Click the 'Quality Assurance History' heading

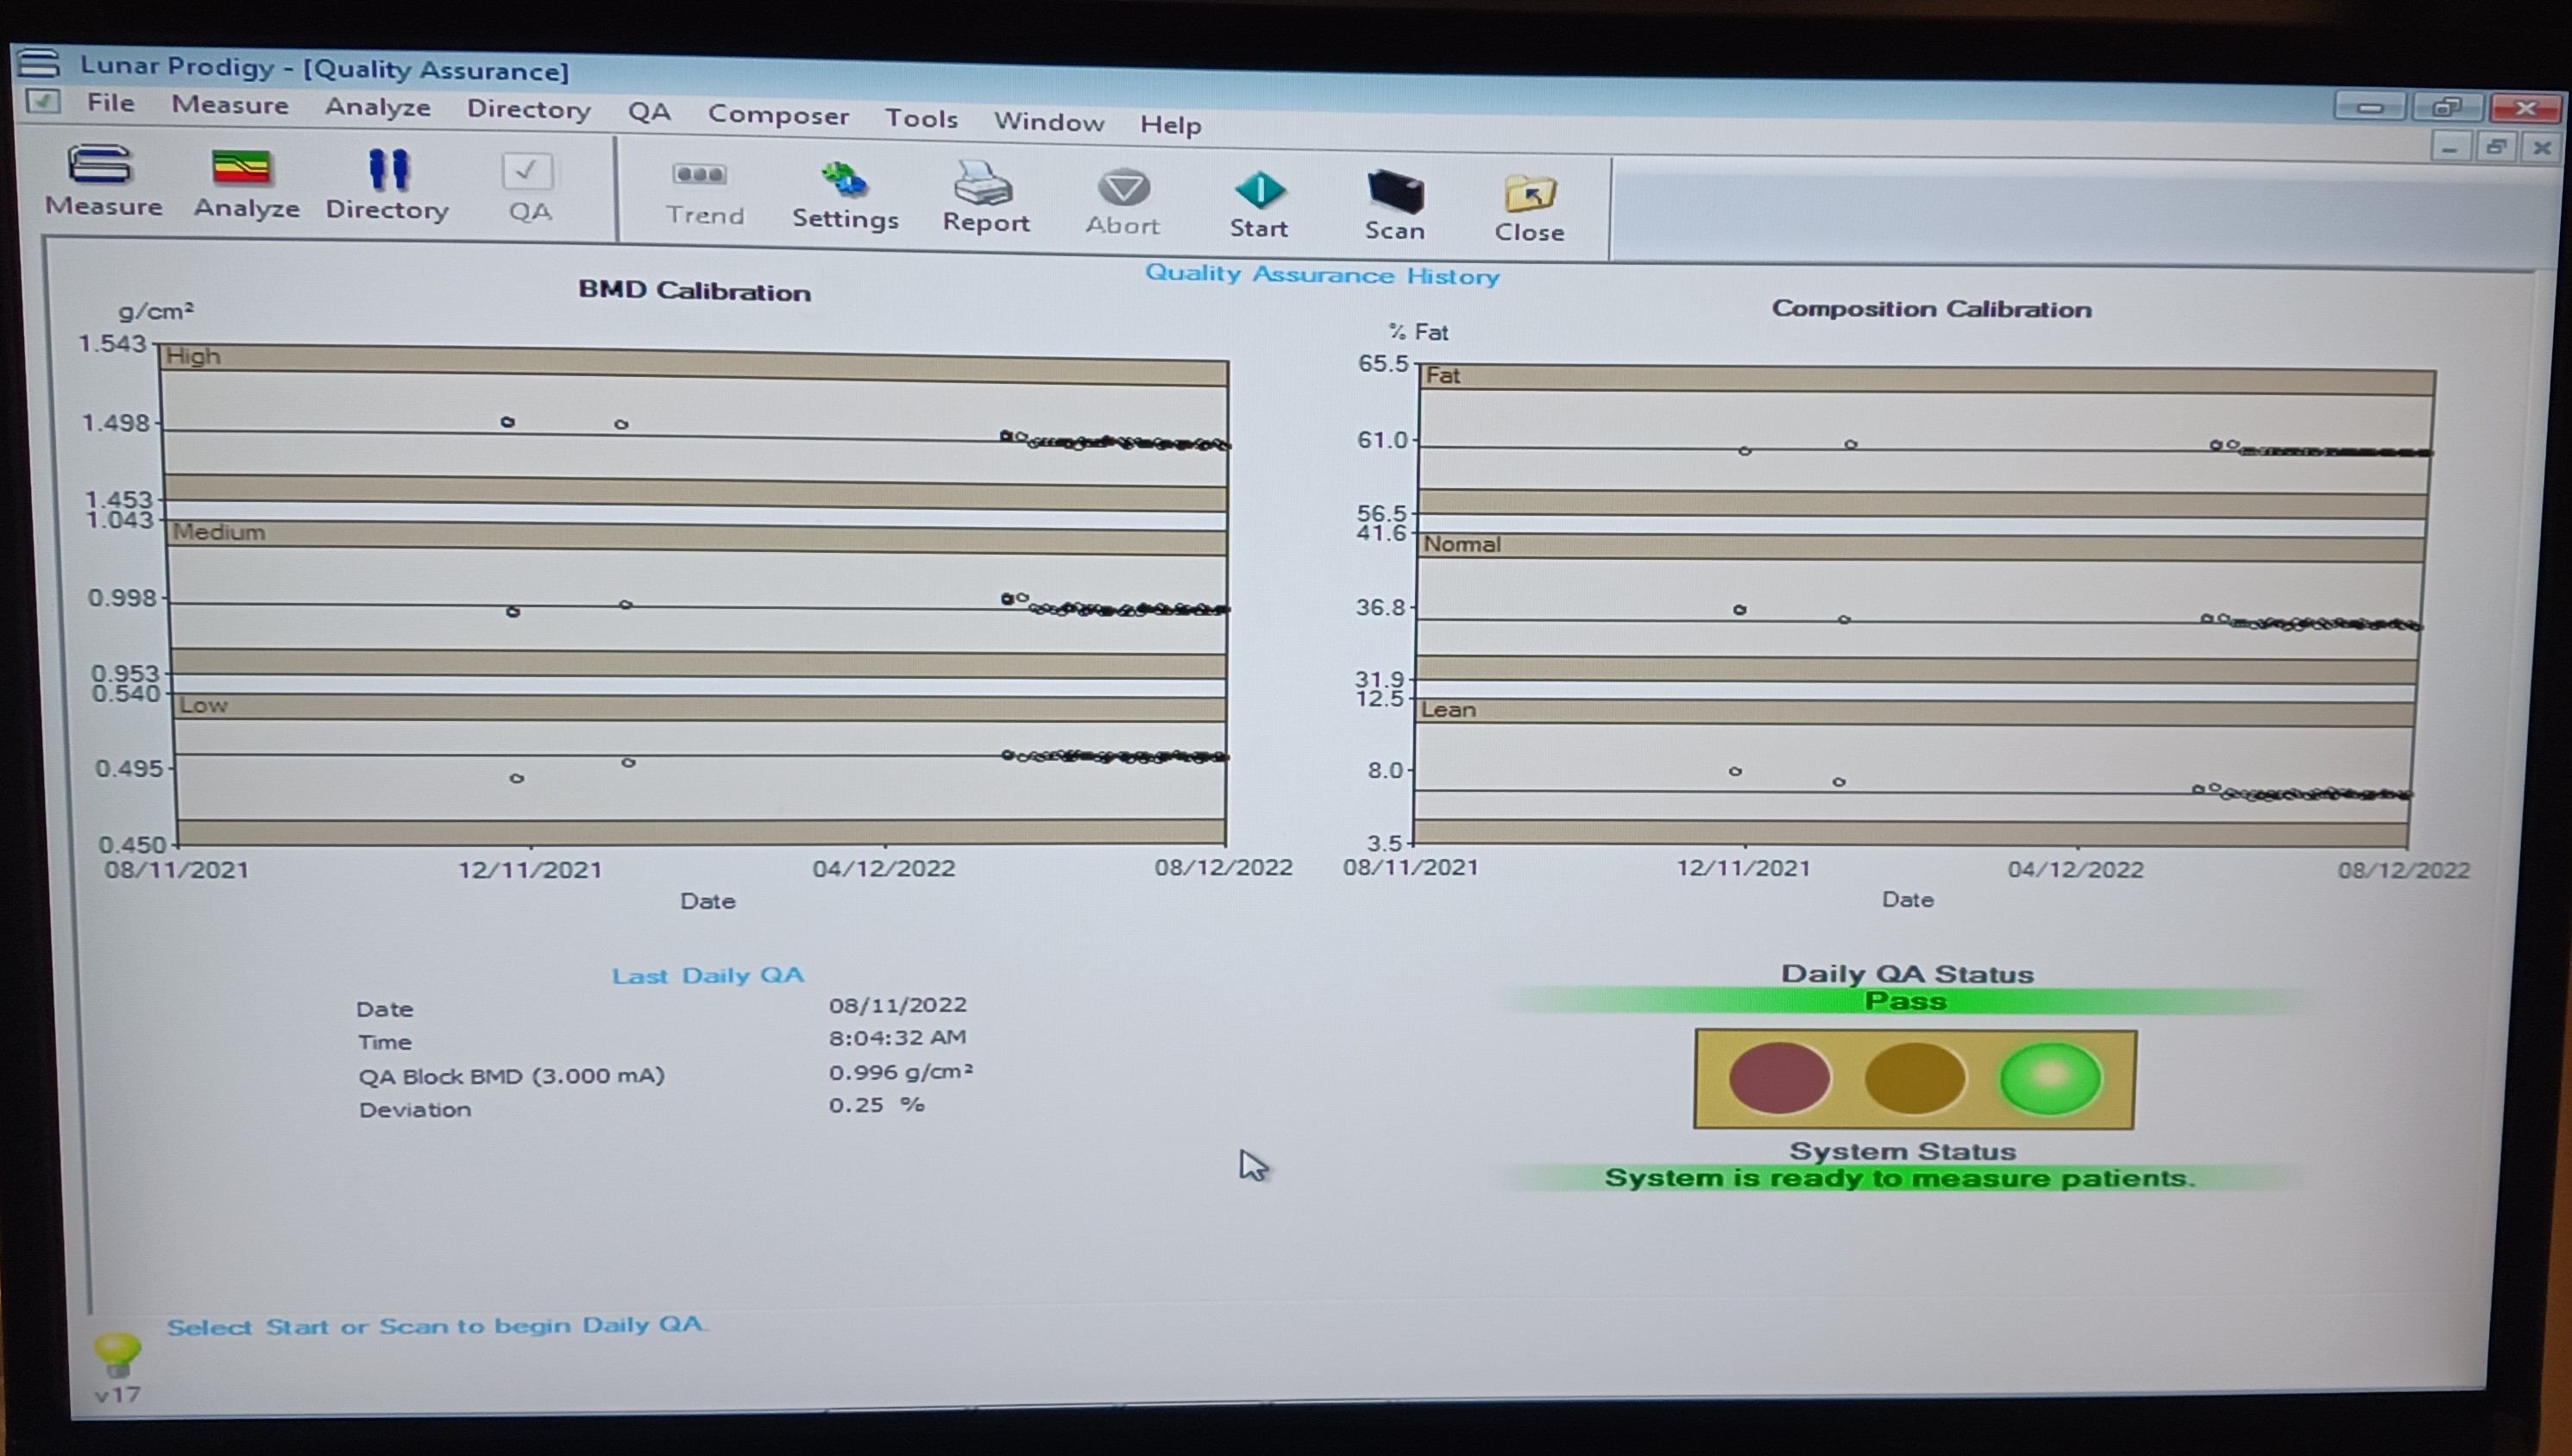click(x=1322, y=274)
